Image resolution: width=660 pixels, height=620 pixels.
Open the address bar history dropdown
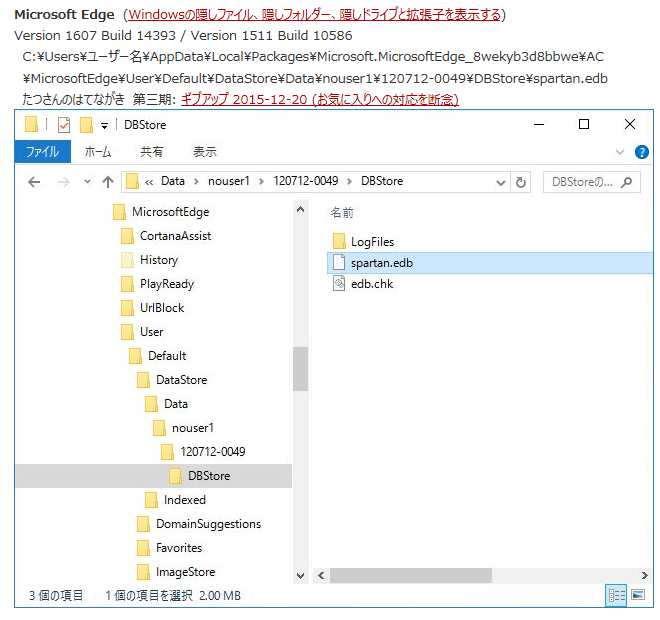click(x=500, y=182)
